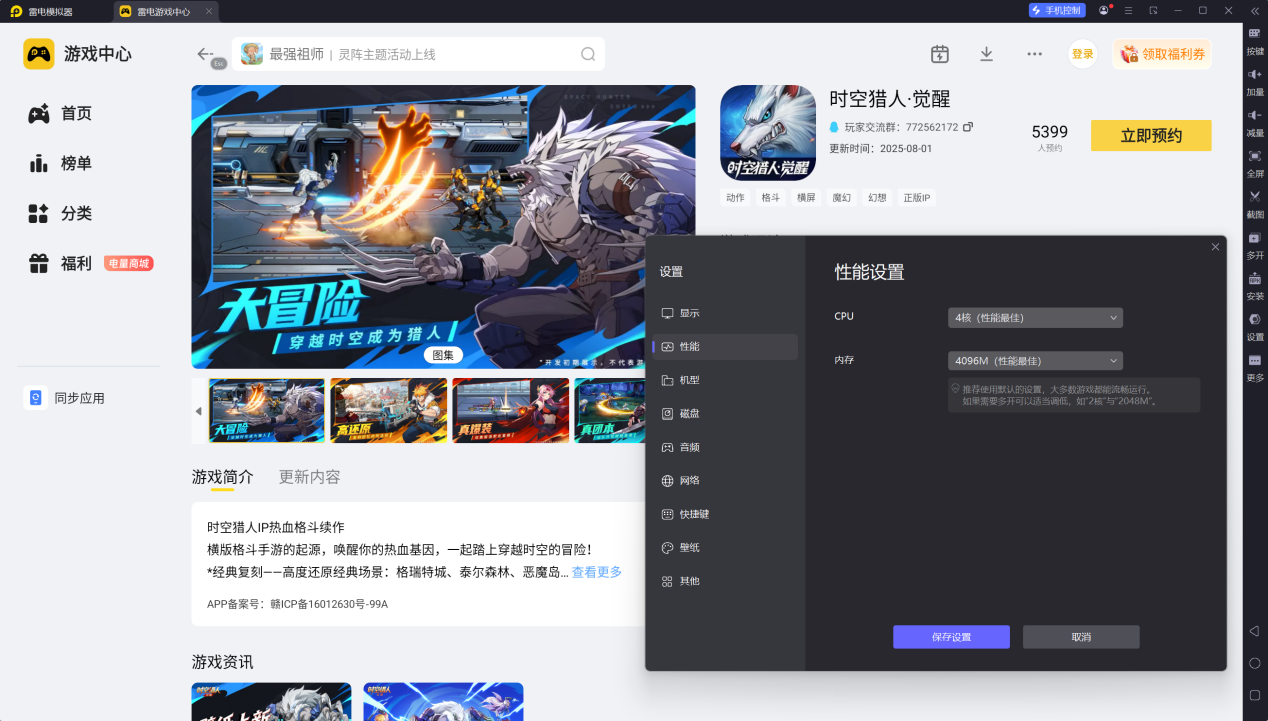Open the CPU cores dropdown
This screenshot has width=1268, height=721.
coord(1035,318)
